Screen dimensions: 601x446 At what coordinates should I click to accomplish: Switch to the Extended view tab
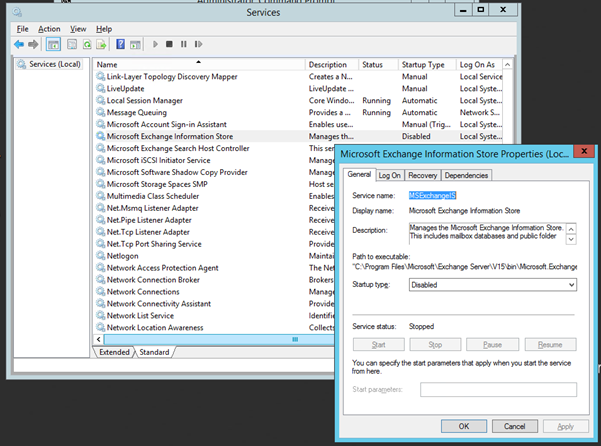point(114,352)
